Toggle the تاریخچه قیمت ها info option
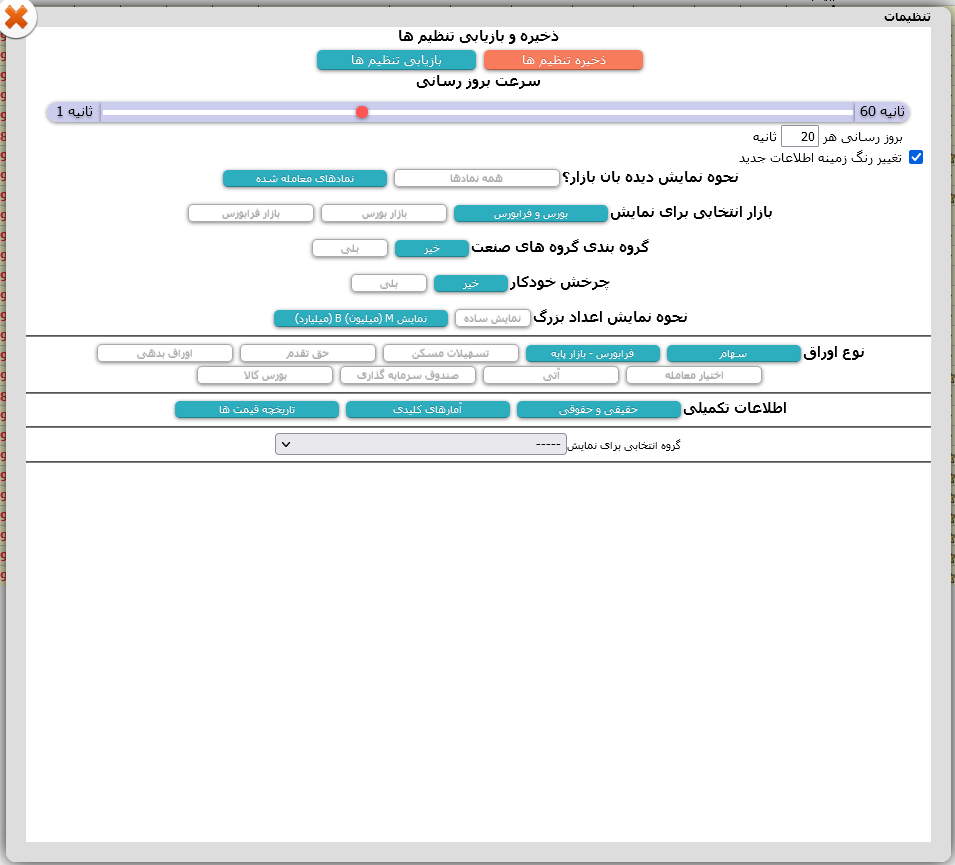This screenshot has width=955, height=865. (256, 410)
